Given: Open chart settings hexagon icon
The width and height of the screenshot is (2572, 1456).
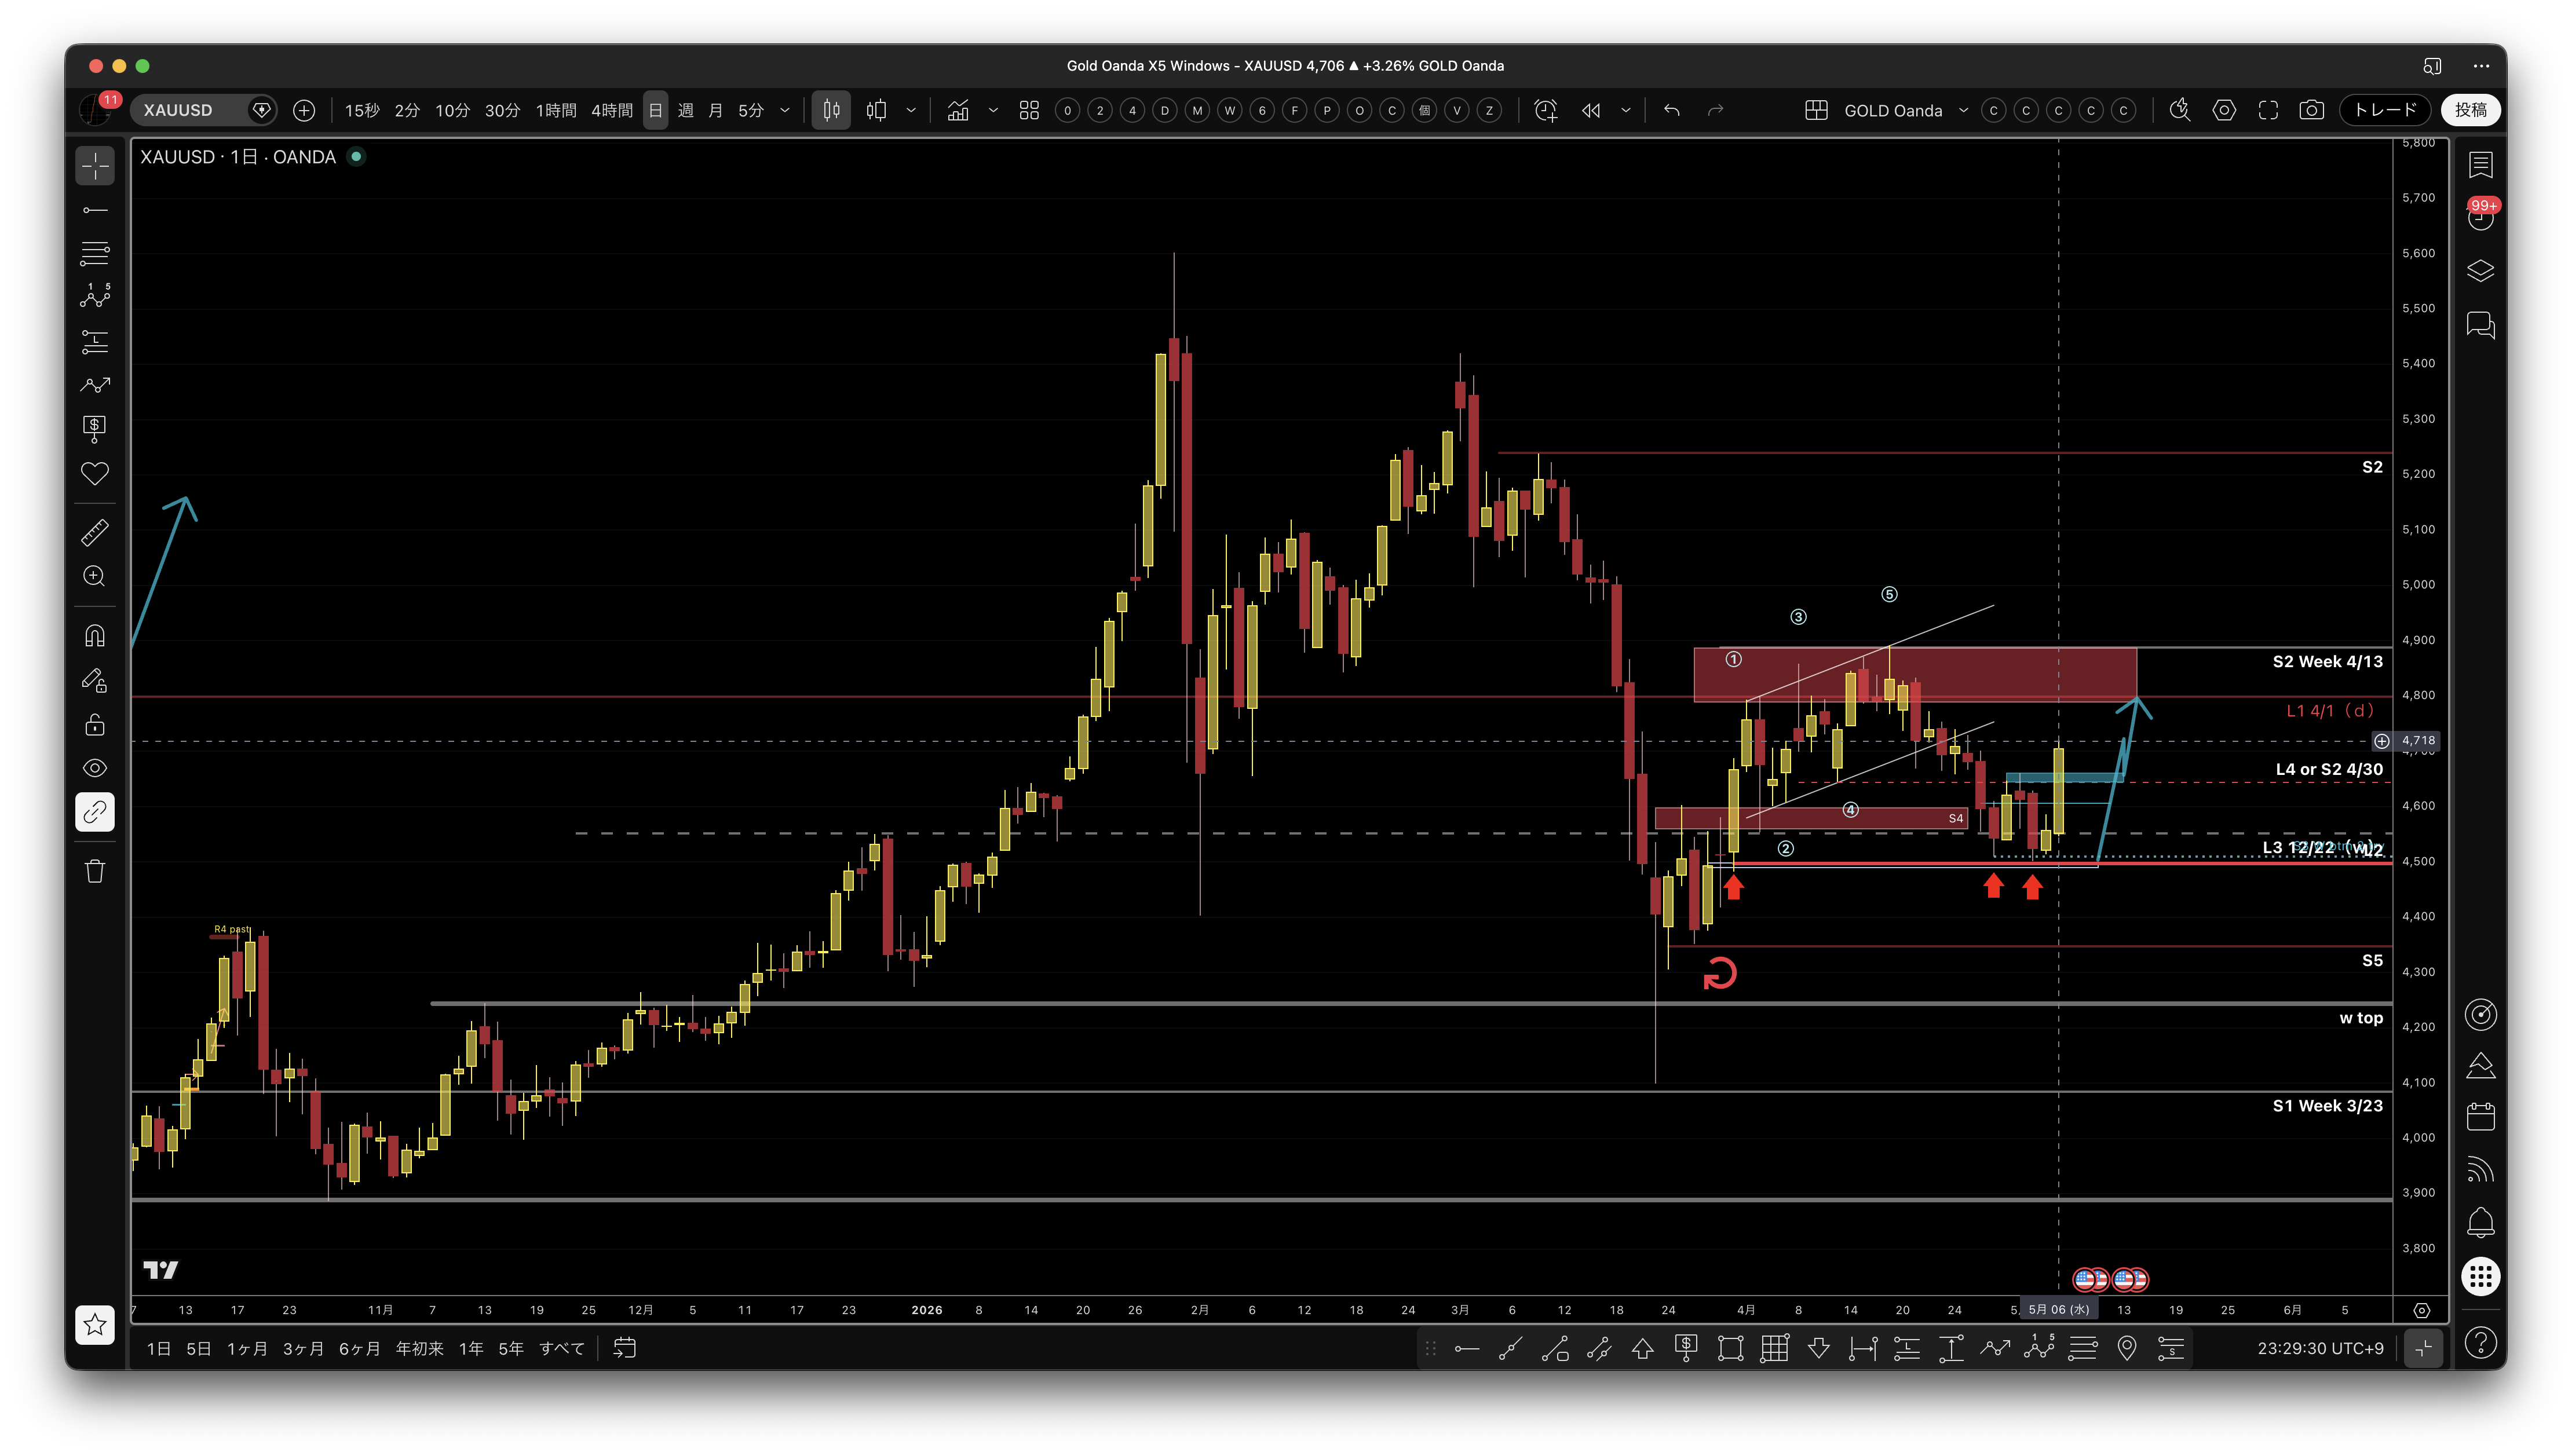Looking at the screenshot, I should click(2224, 110).
